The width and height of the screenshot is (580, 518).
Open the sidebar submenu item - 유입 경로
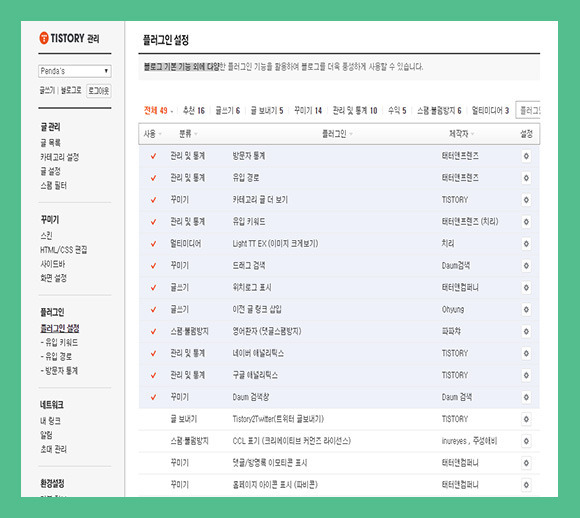point(56,357)
